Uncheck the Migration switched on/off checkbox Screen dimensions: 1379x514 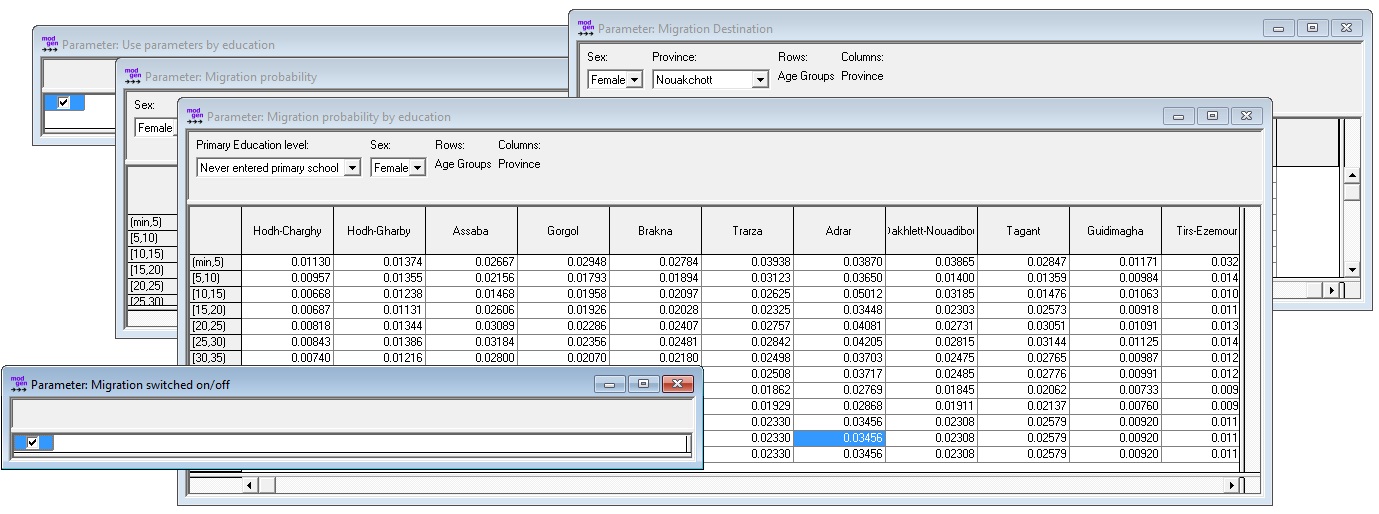(x=33, y=443)
